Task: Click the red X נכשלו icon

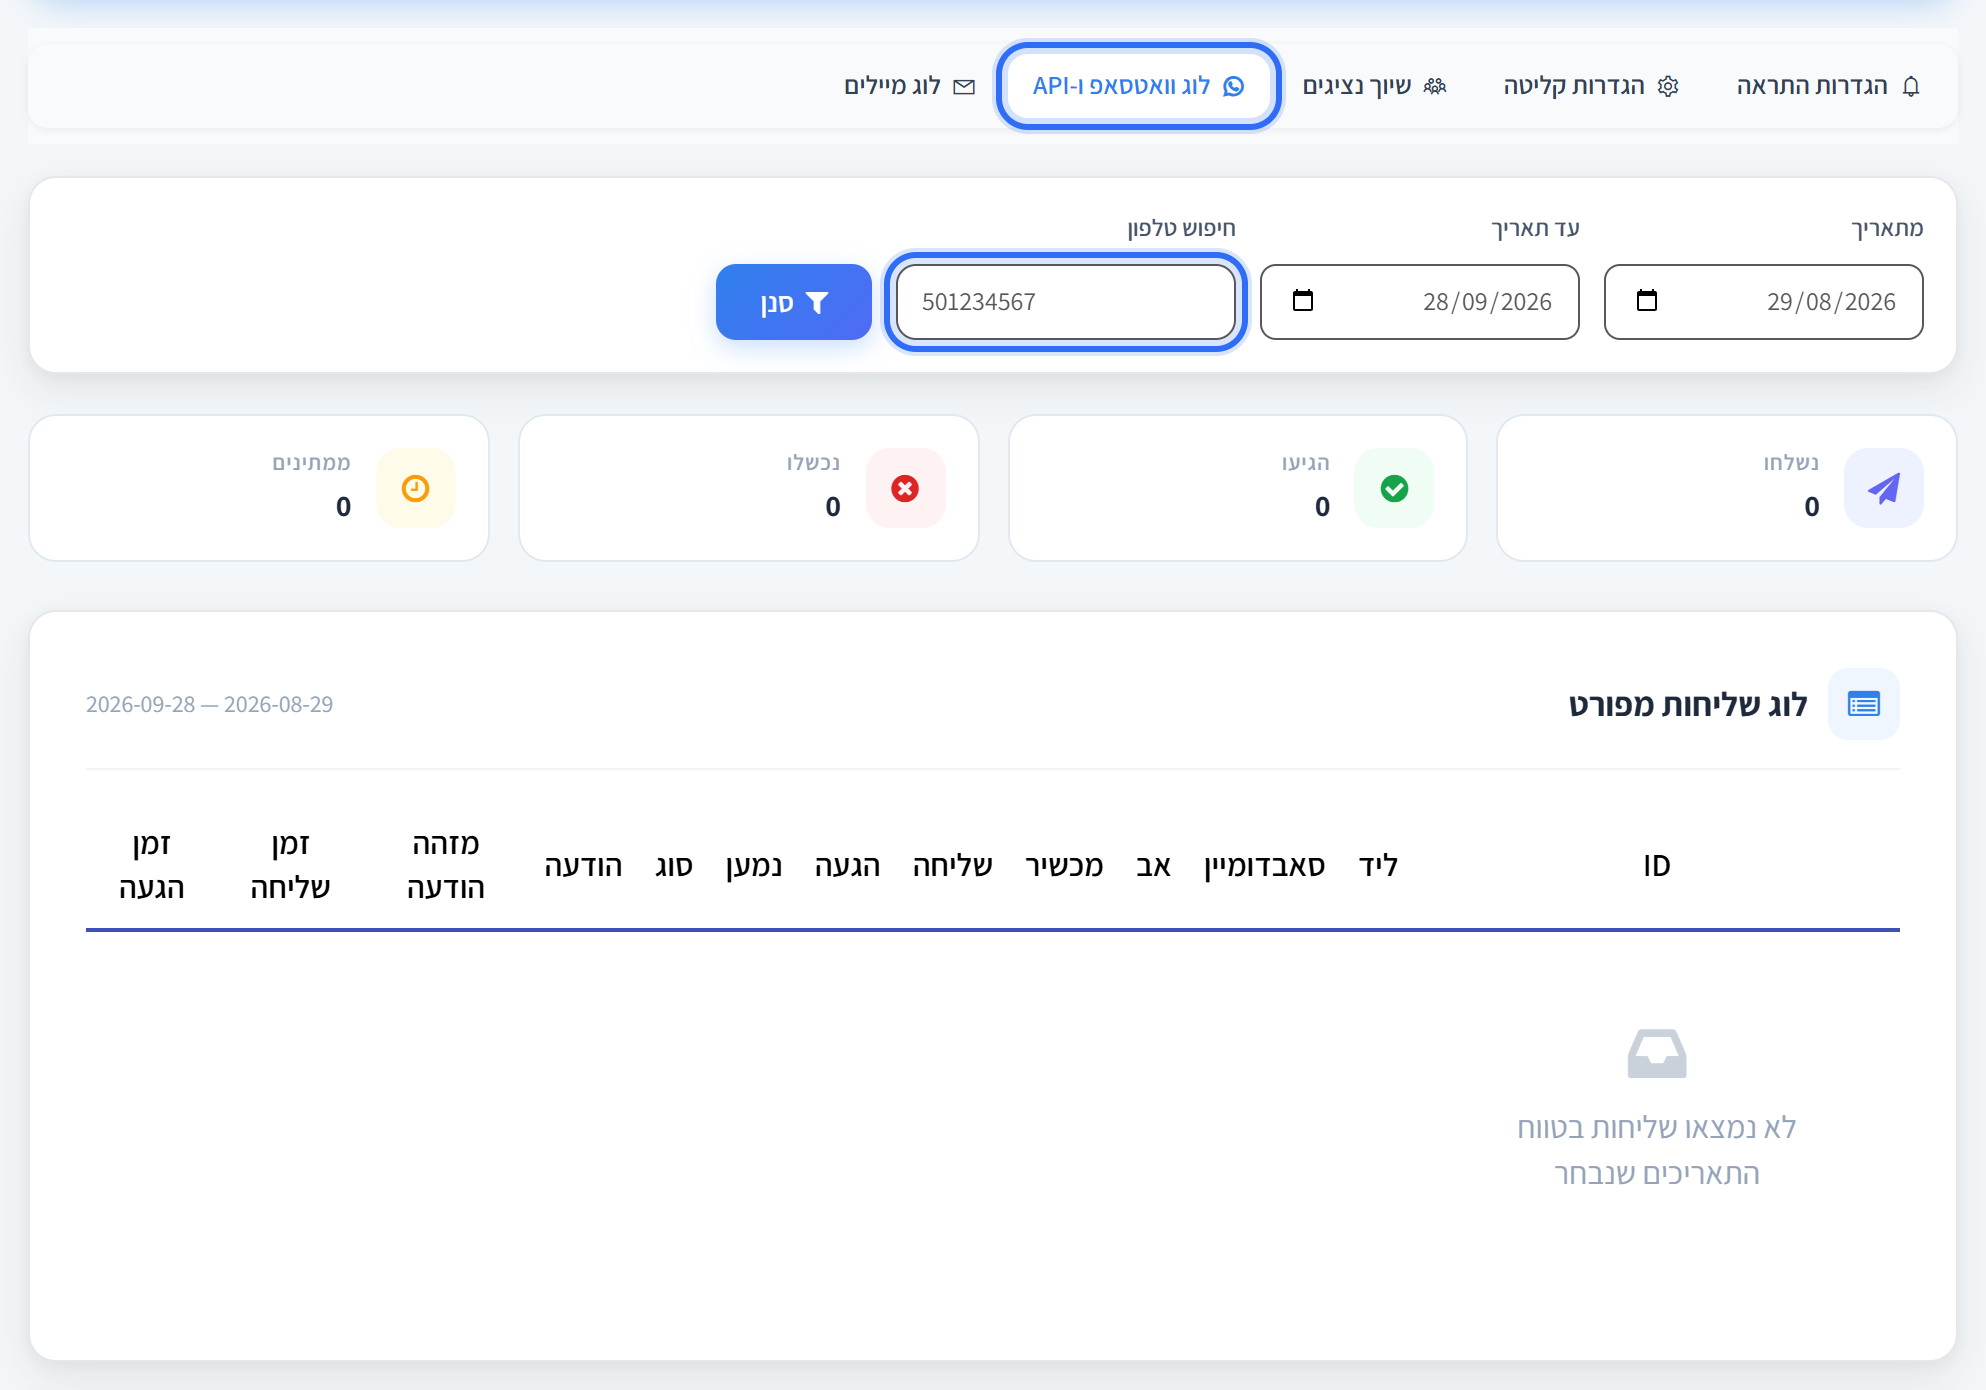Action: coord(905,488)
